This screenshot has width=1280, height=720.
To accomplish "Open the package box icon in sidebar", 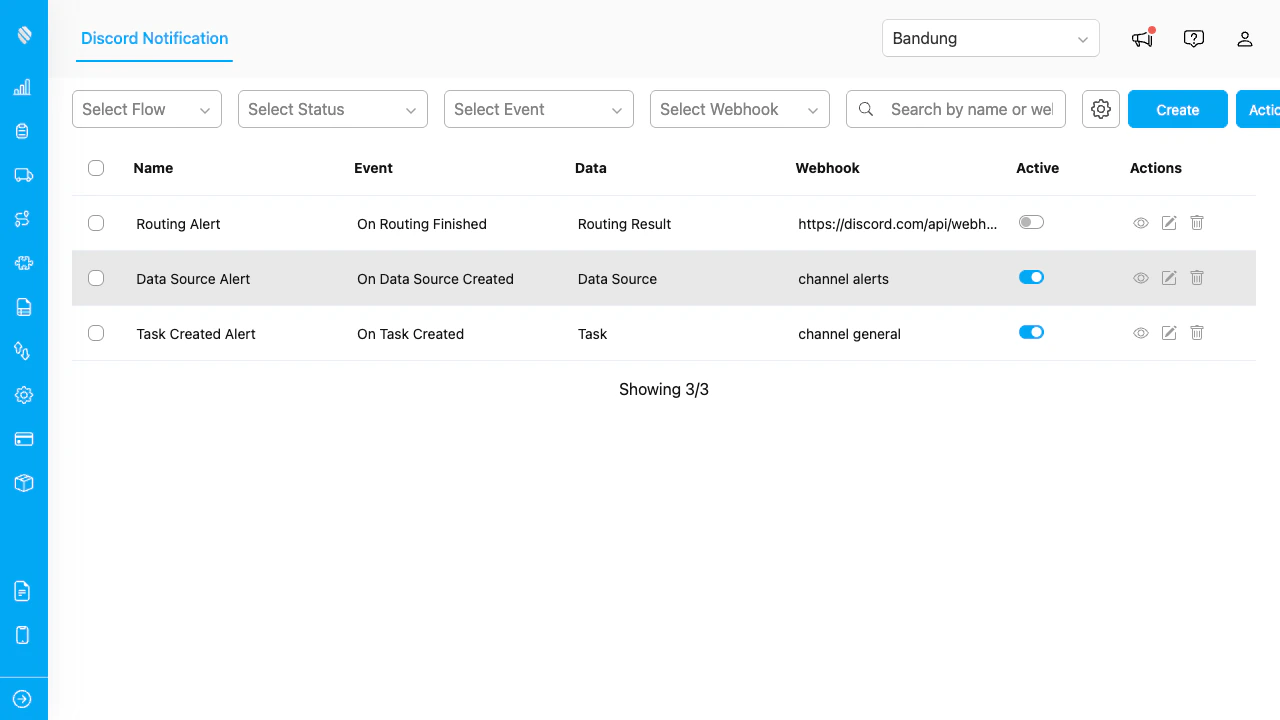I will click(22, 483).
